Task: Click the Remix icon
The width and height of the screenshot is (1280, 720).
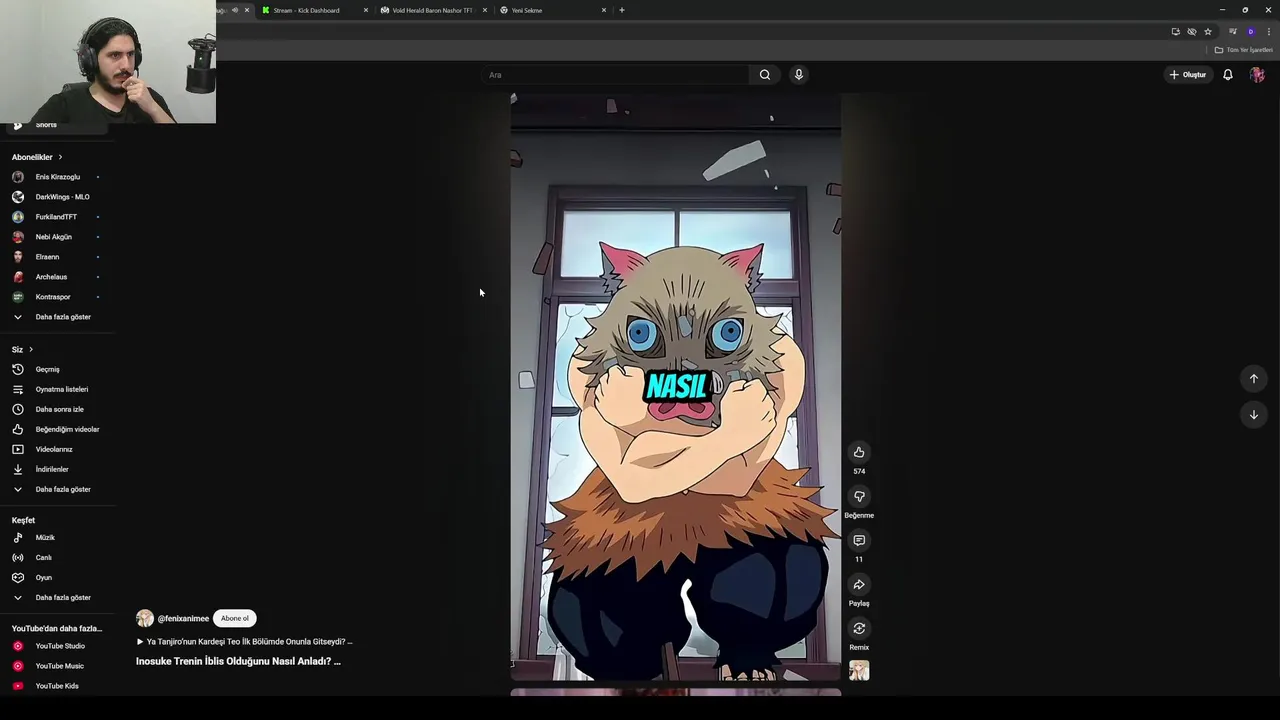Action: tap(859, 629)
